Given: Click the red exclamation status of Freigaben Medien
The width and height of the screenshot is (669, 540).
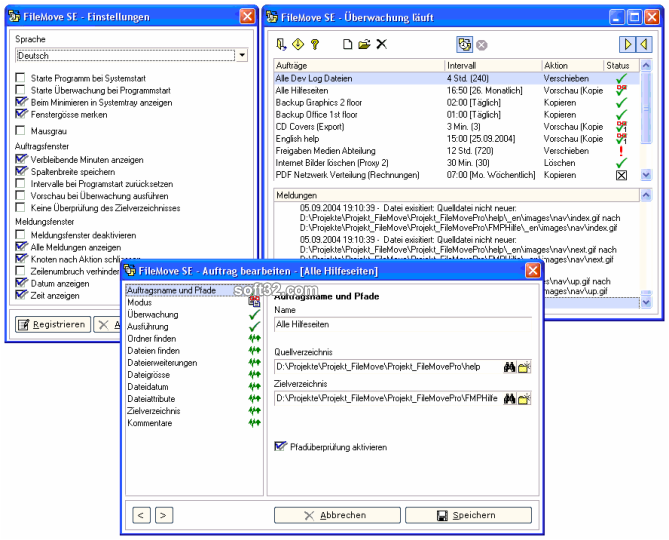Looking at the screenshot, I should 621,151.
